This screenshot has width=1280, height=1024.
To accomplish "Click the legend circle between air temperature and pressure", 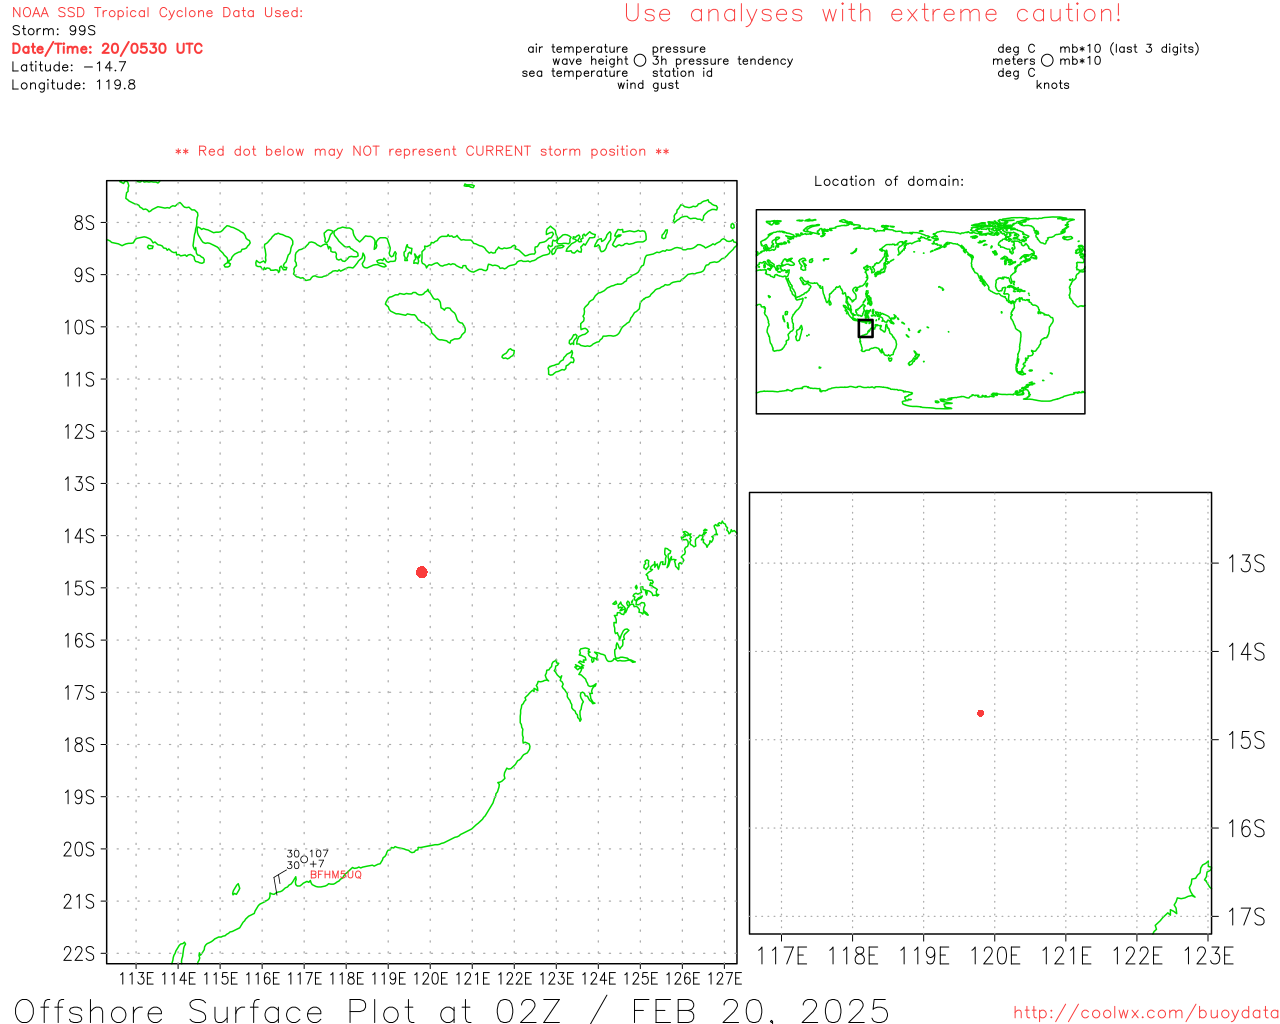I will [x=640, y=61].
